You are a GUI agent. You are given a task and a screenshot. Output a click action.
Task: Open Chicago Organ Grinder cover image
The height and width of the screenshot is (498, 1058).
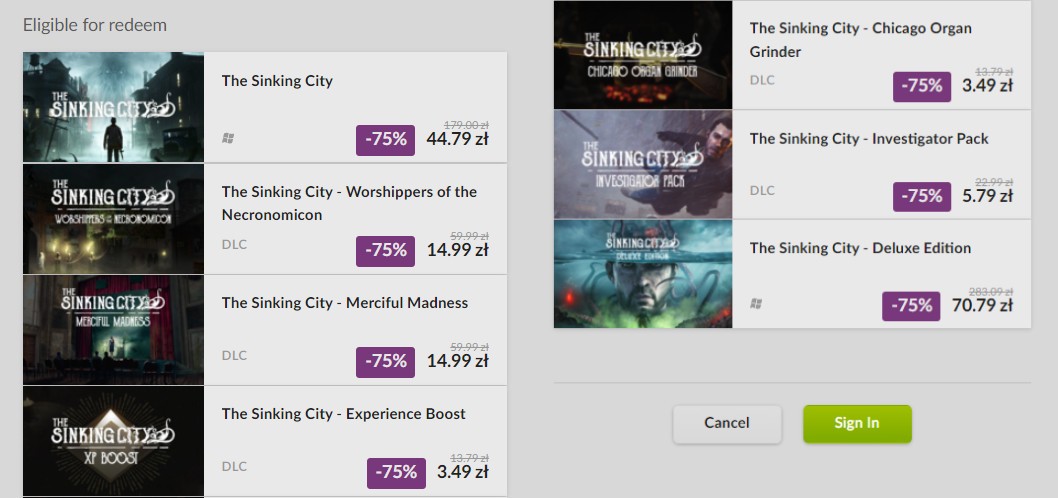(643, 55)
